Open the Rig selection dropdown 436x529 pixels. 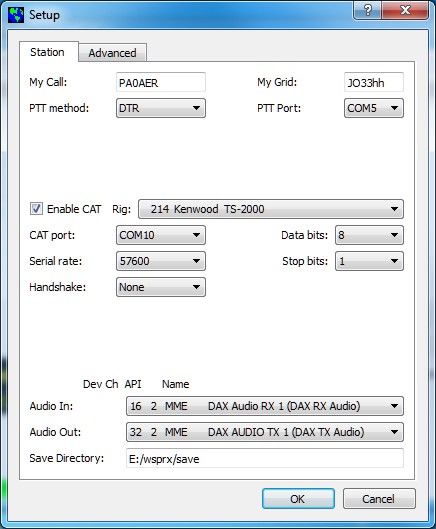click(x=271, y=209)
